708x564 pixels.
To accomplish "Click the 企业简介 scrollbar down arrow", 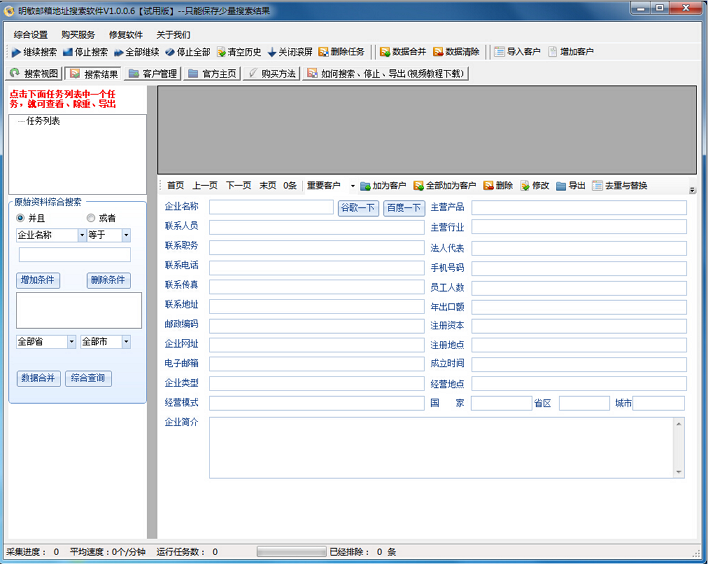I will [x=679, y=472].
